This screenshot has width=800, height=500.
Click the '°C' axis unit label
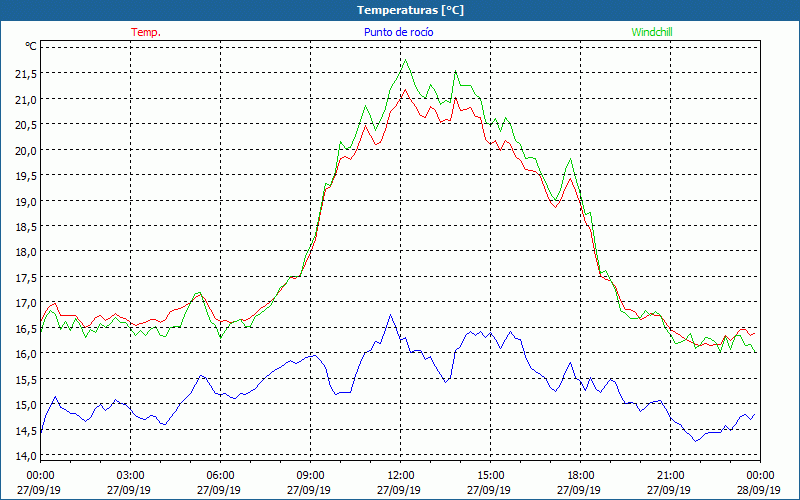pos(31,46)
